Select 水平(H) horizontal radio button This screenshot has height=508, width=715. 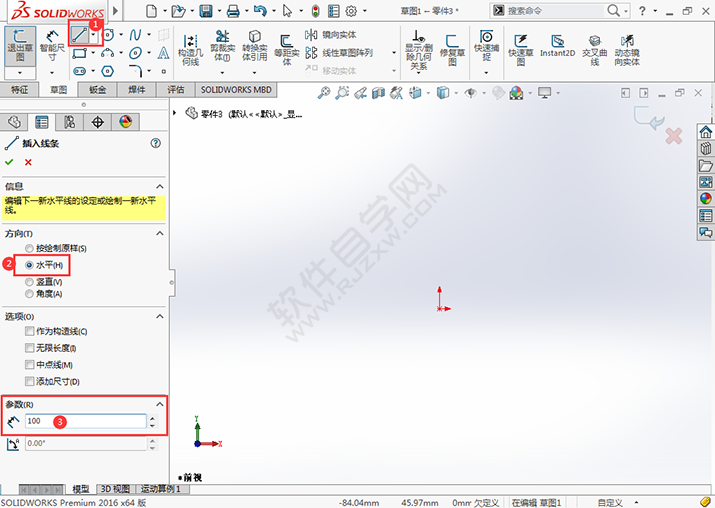click(29, 265)
